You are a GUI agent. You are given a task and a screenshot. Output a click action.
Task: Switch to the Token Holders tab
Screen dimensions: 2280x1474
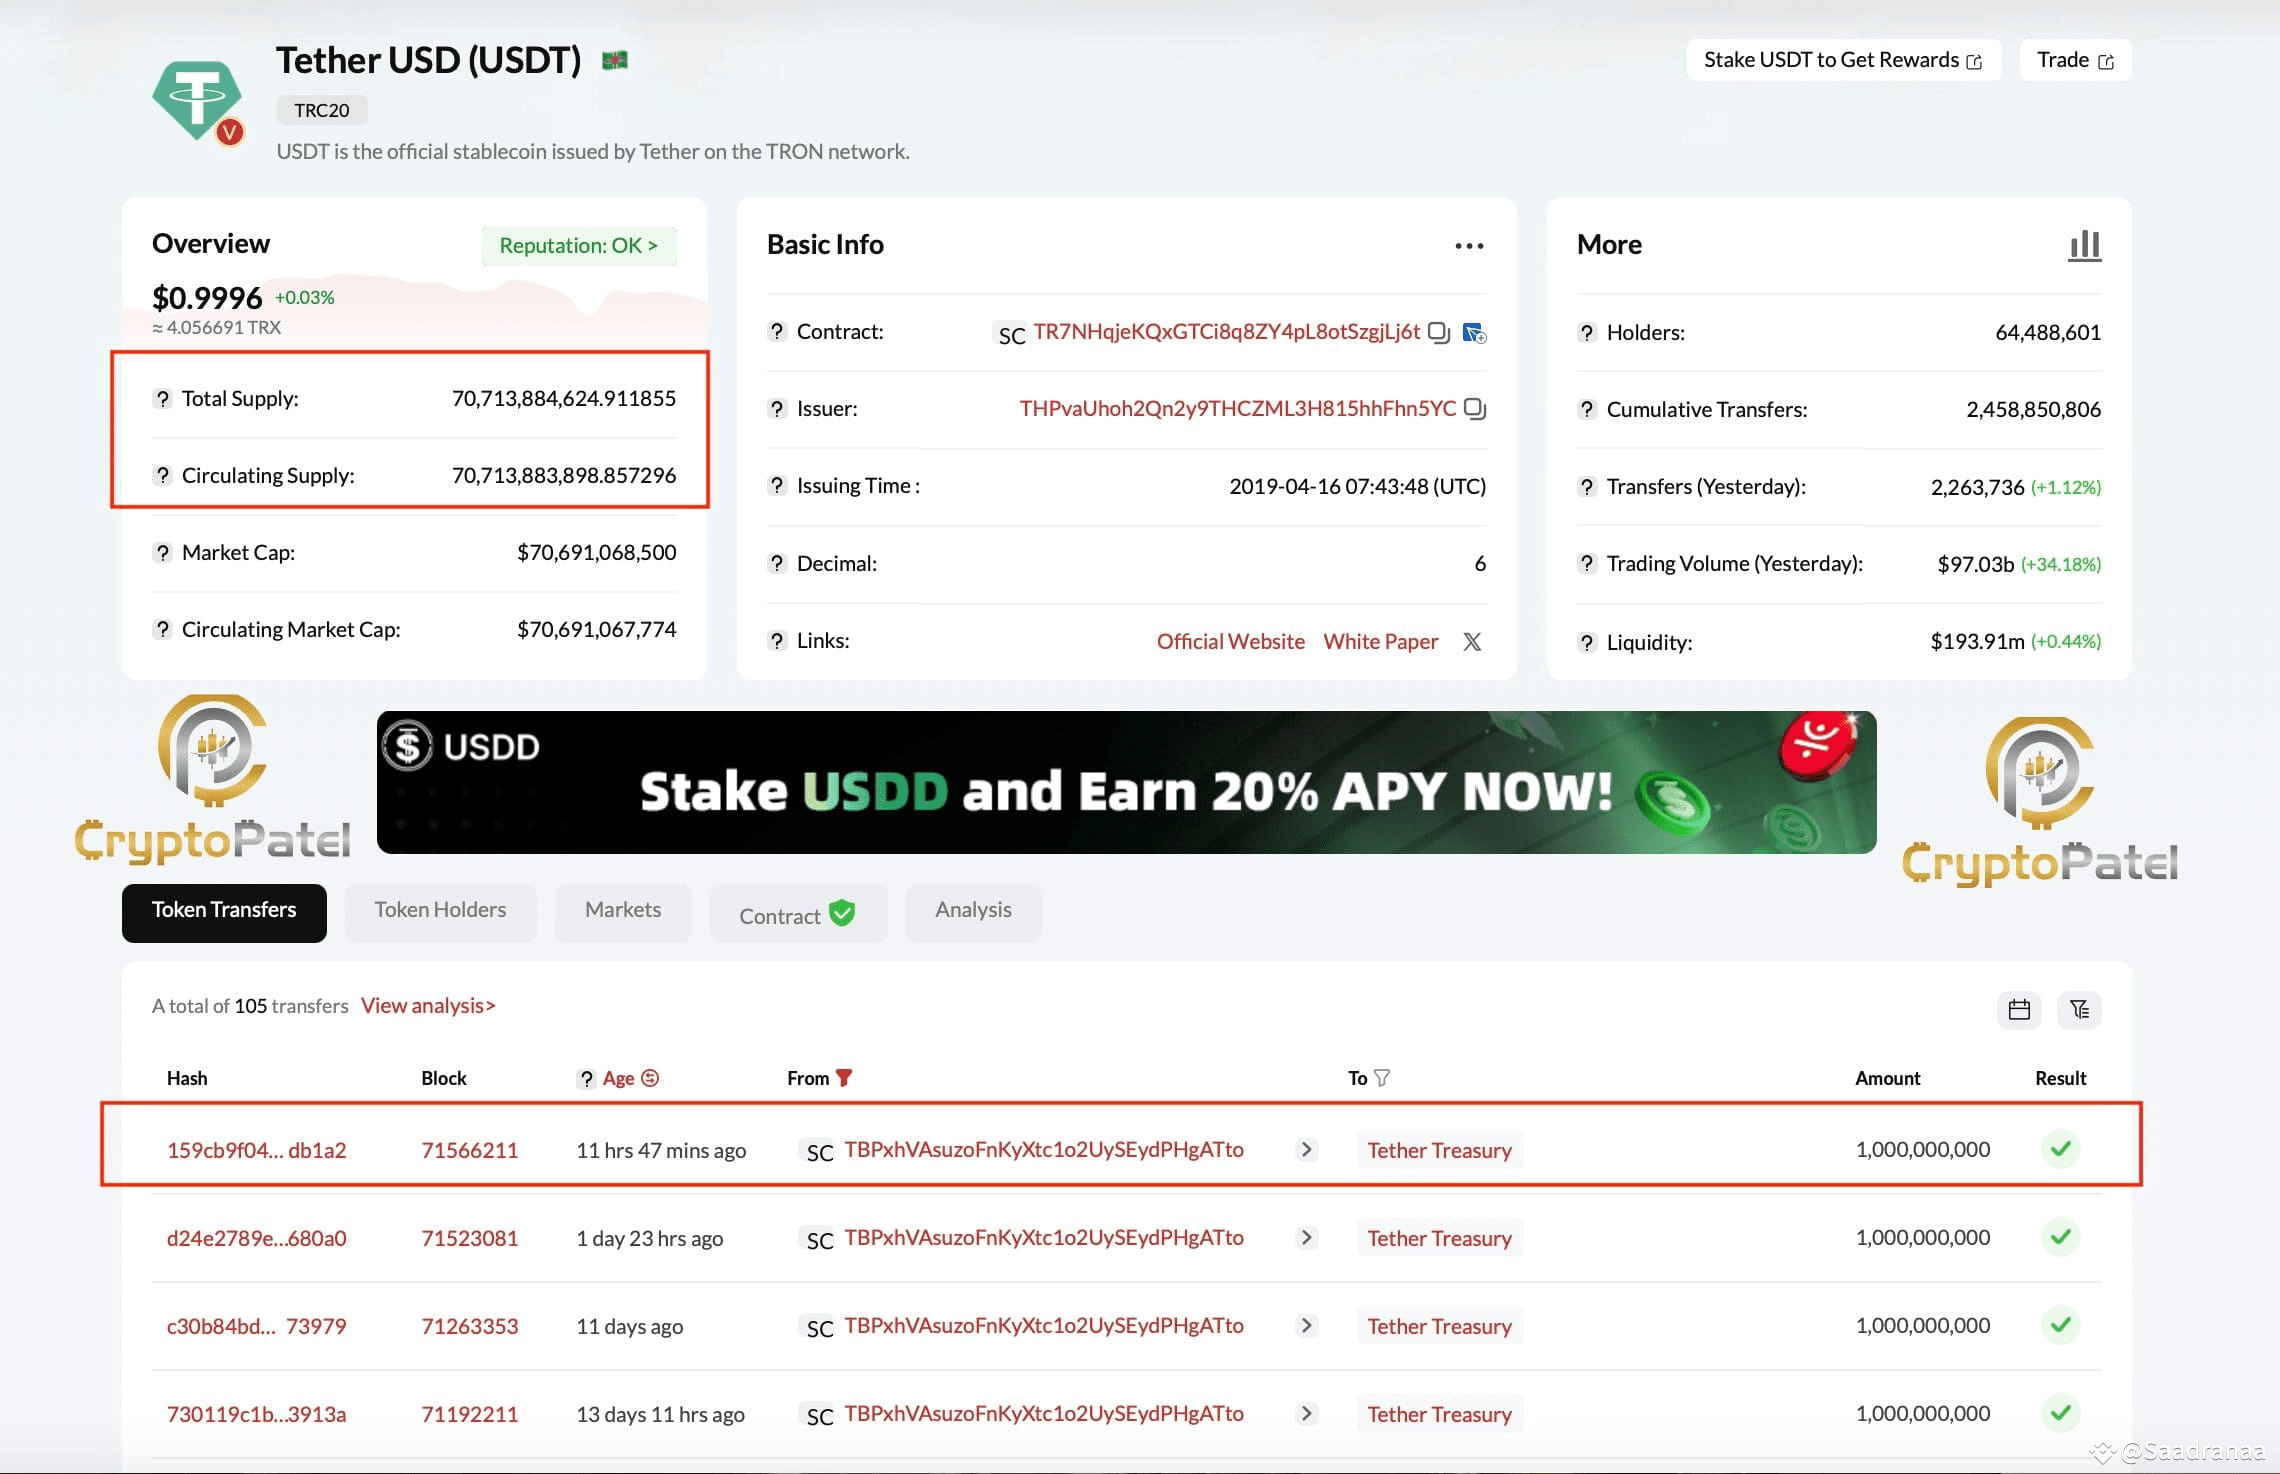440,912
